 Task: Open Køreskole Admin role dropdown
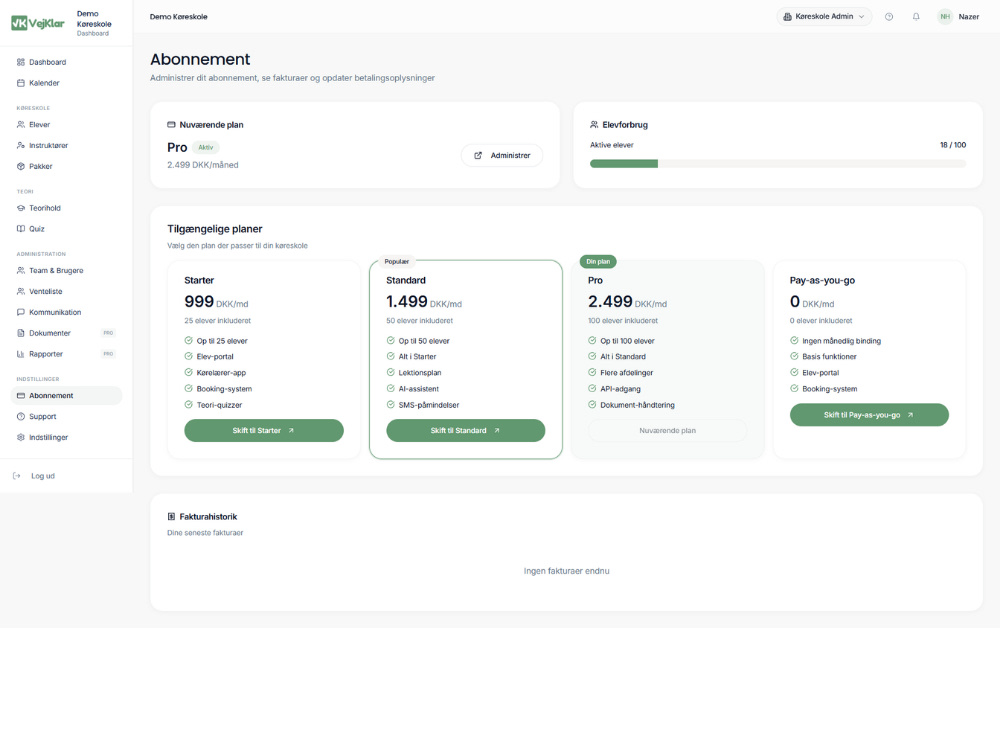824,17
